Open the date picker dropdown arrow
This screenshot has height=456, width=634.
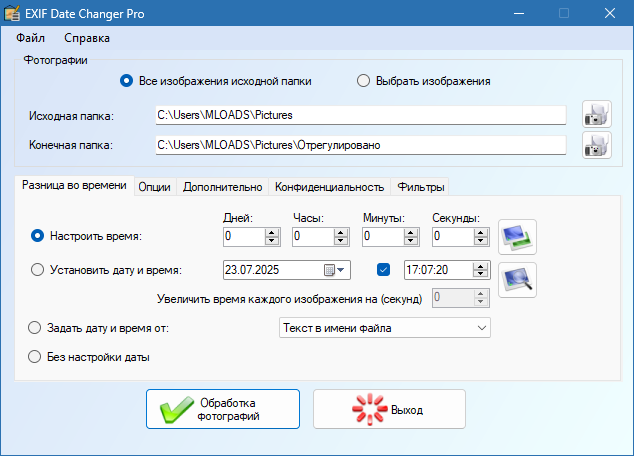(x=341, y=270)
